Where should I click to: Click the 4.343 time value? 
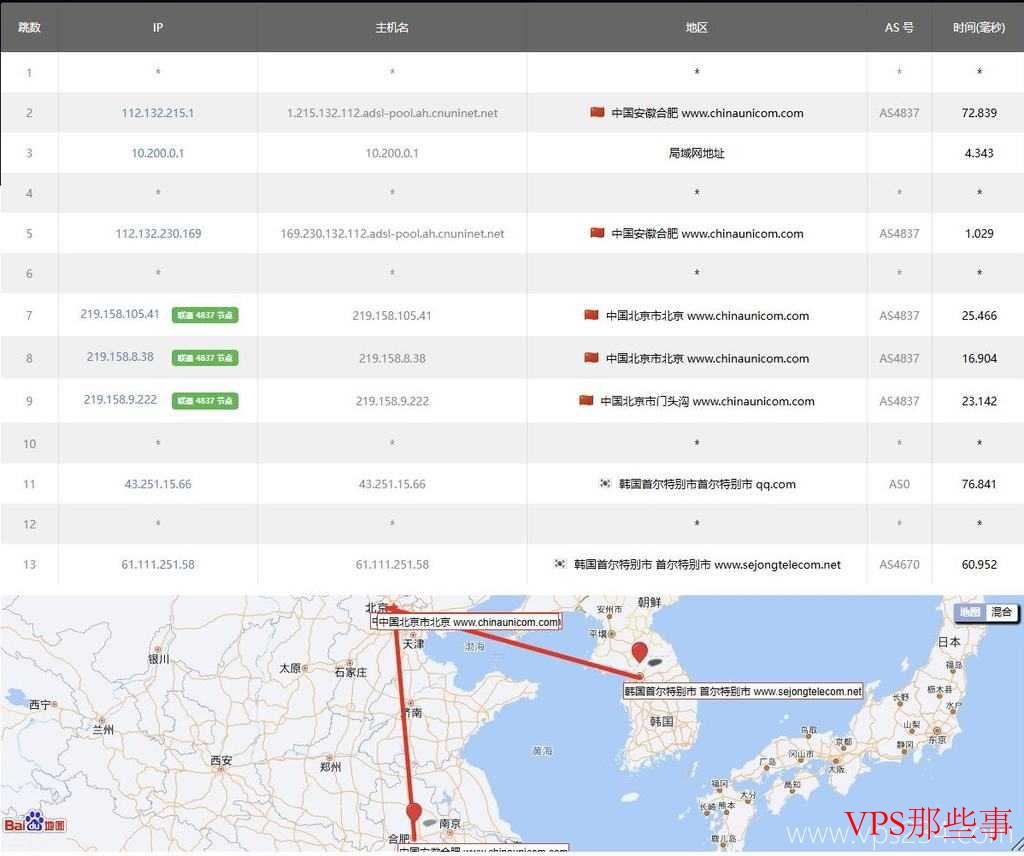(x=979, y=153)
